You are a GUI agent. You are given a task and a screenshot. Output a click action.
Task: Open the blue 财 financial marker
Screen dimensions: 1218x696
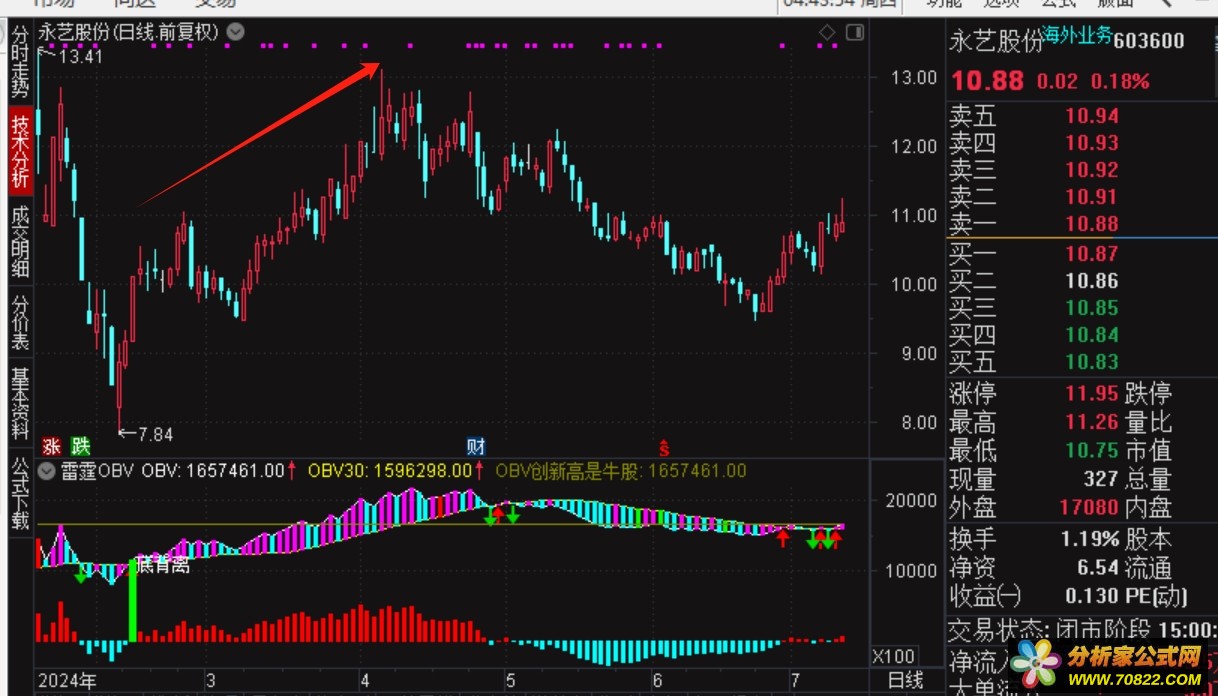pyautogui.click(x=476, y=446)
